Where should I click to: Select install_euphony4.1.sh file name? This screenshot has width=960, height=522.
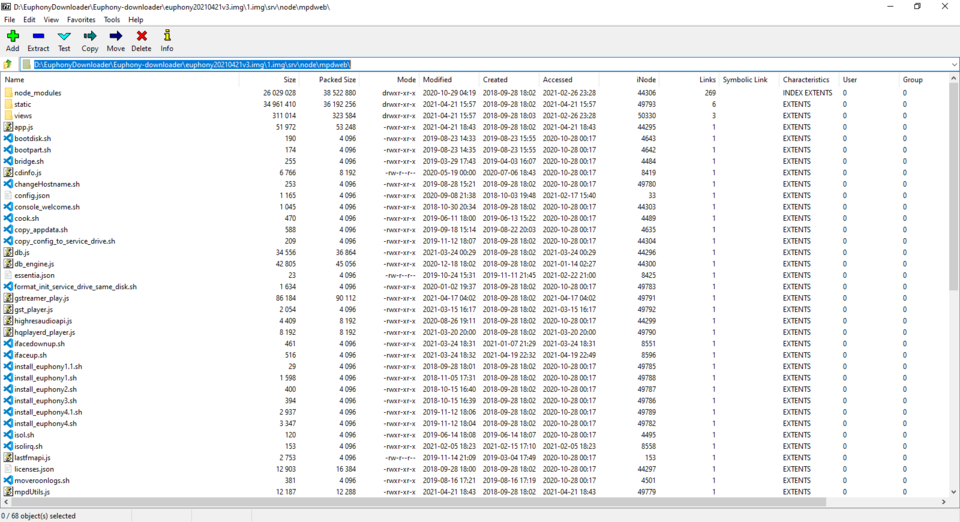click(48, 412)
